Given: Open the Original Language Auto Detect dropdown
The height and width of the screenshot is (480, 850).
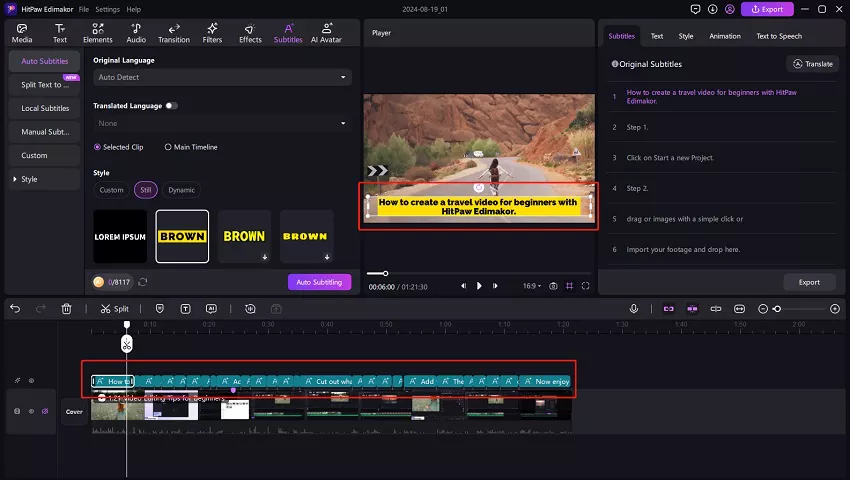Looking at the screenshot, I should [x=222, y=78].
